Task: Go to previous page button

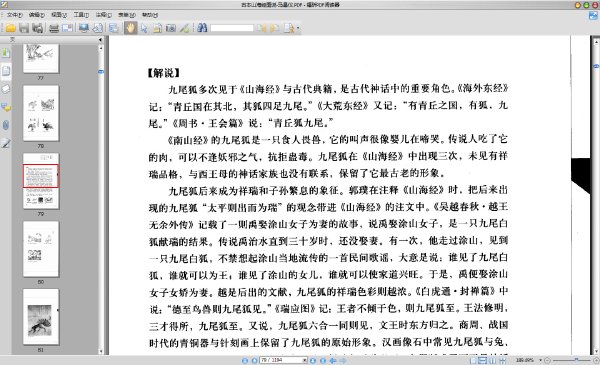Action: tap(254, 360)
